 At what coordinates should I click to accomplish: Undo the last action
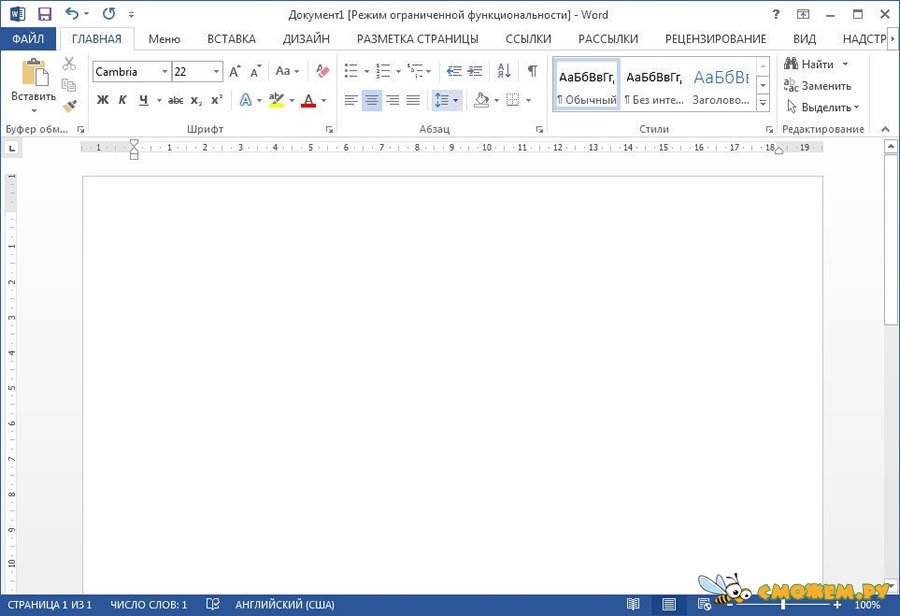(x=72, y=13)
